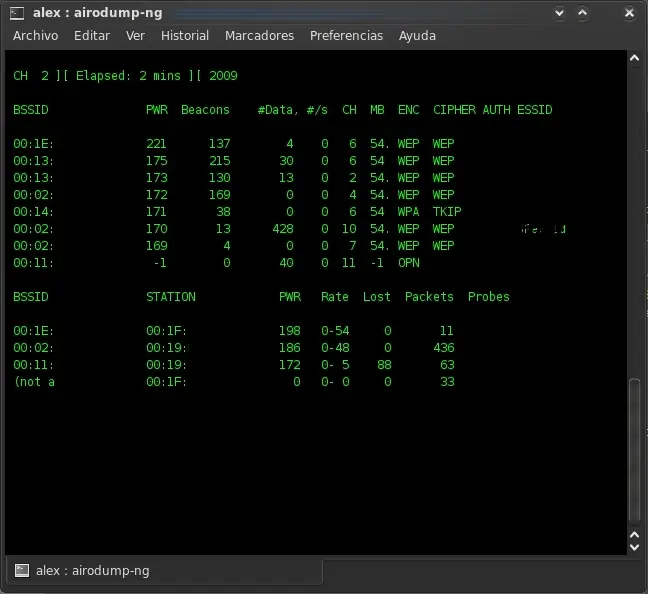Open the Ayuda menu
Image resolution: width=648 pixels, height=594 pixels.
click(417, 36)
